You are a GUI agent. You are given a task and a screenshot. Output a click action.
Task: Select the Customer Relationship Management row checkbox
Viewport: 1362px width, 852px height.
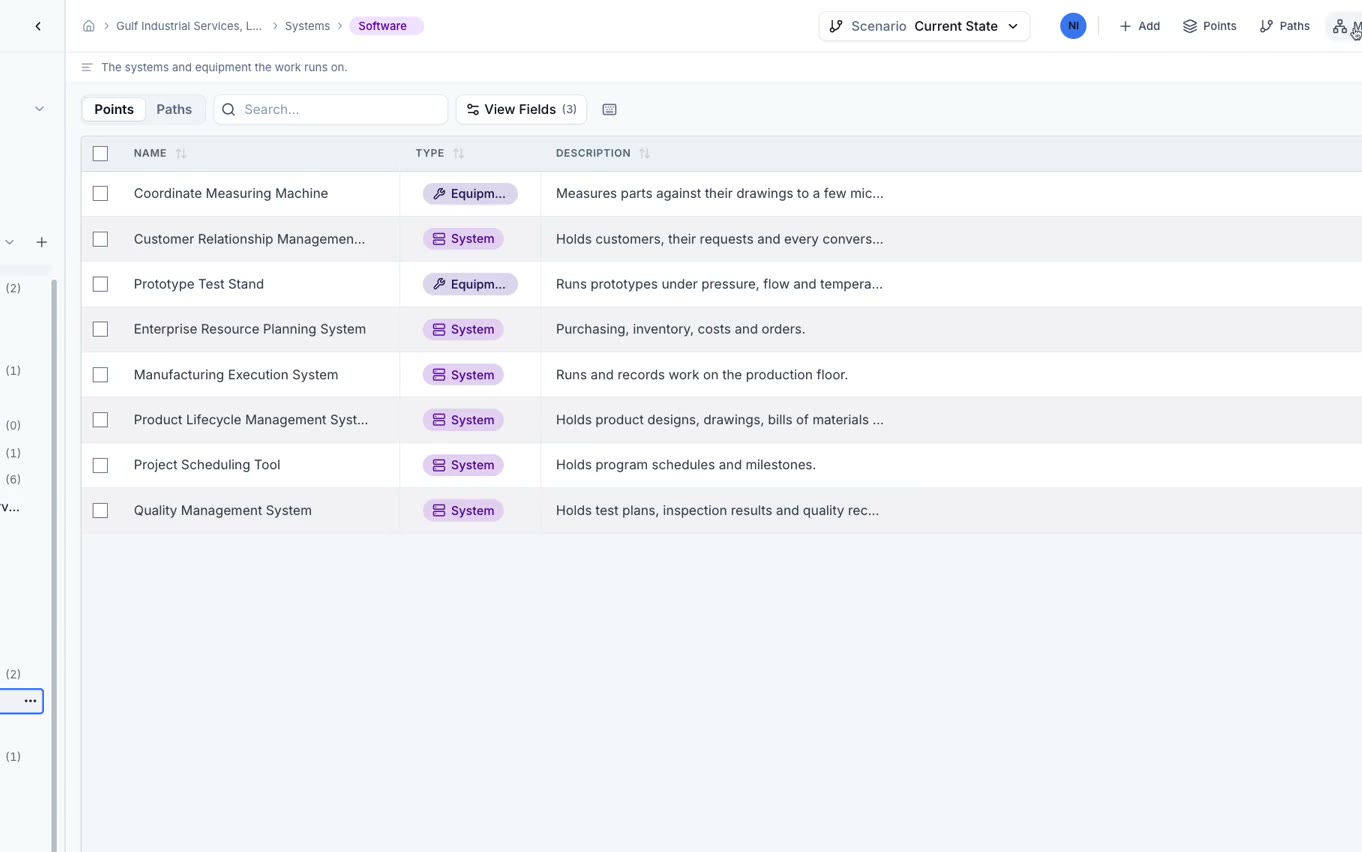coord(100,239)
